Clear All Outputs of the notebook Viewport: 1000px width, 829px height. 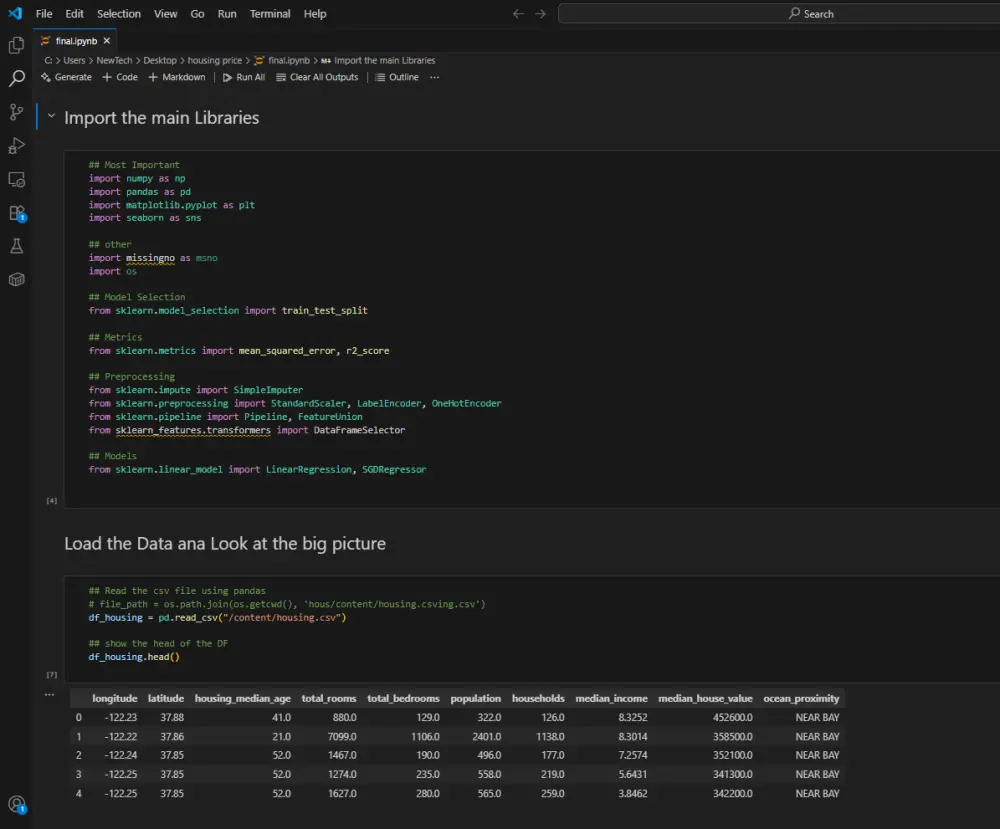click(317, 77)
